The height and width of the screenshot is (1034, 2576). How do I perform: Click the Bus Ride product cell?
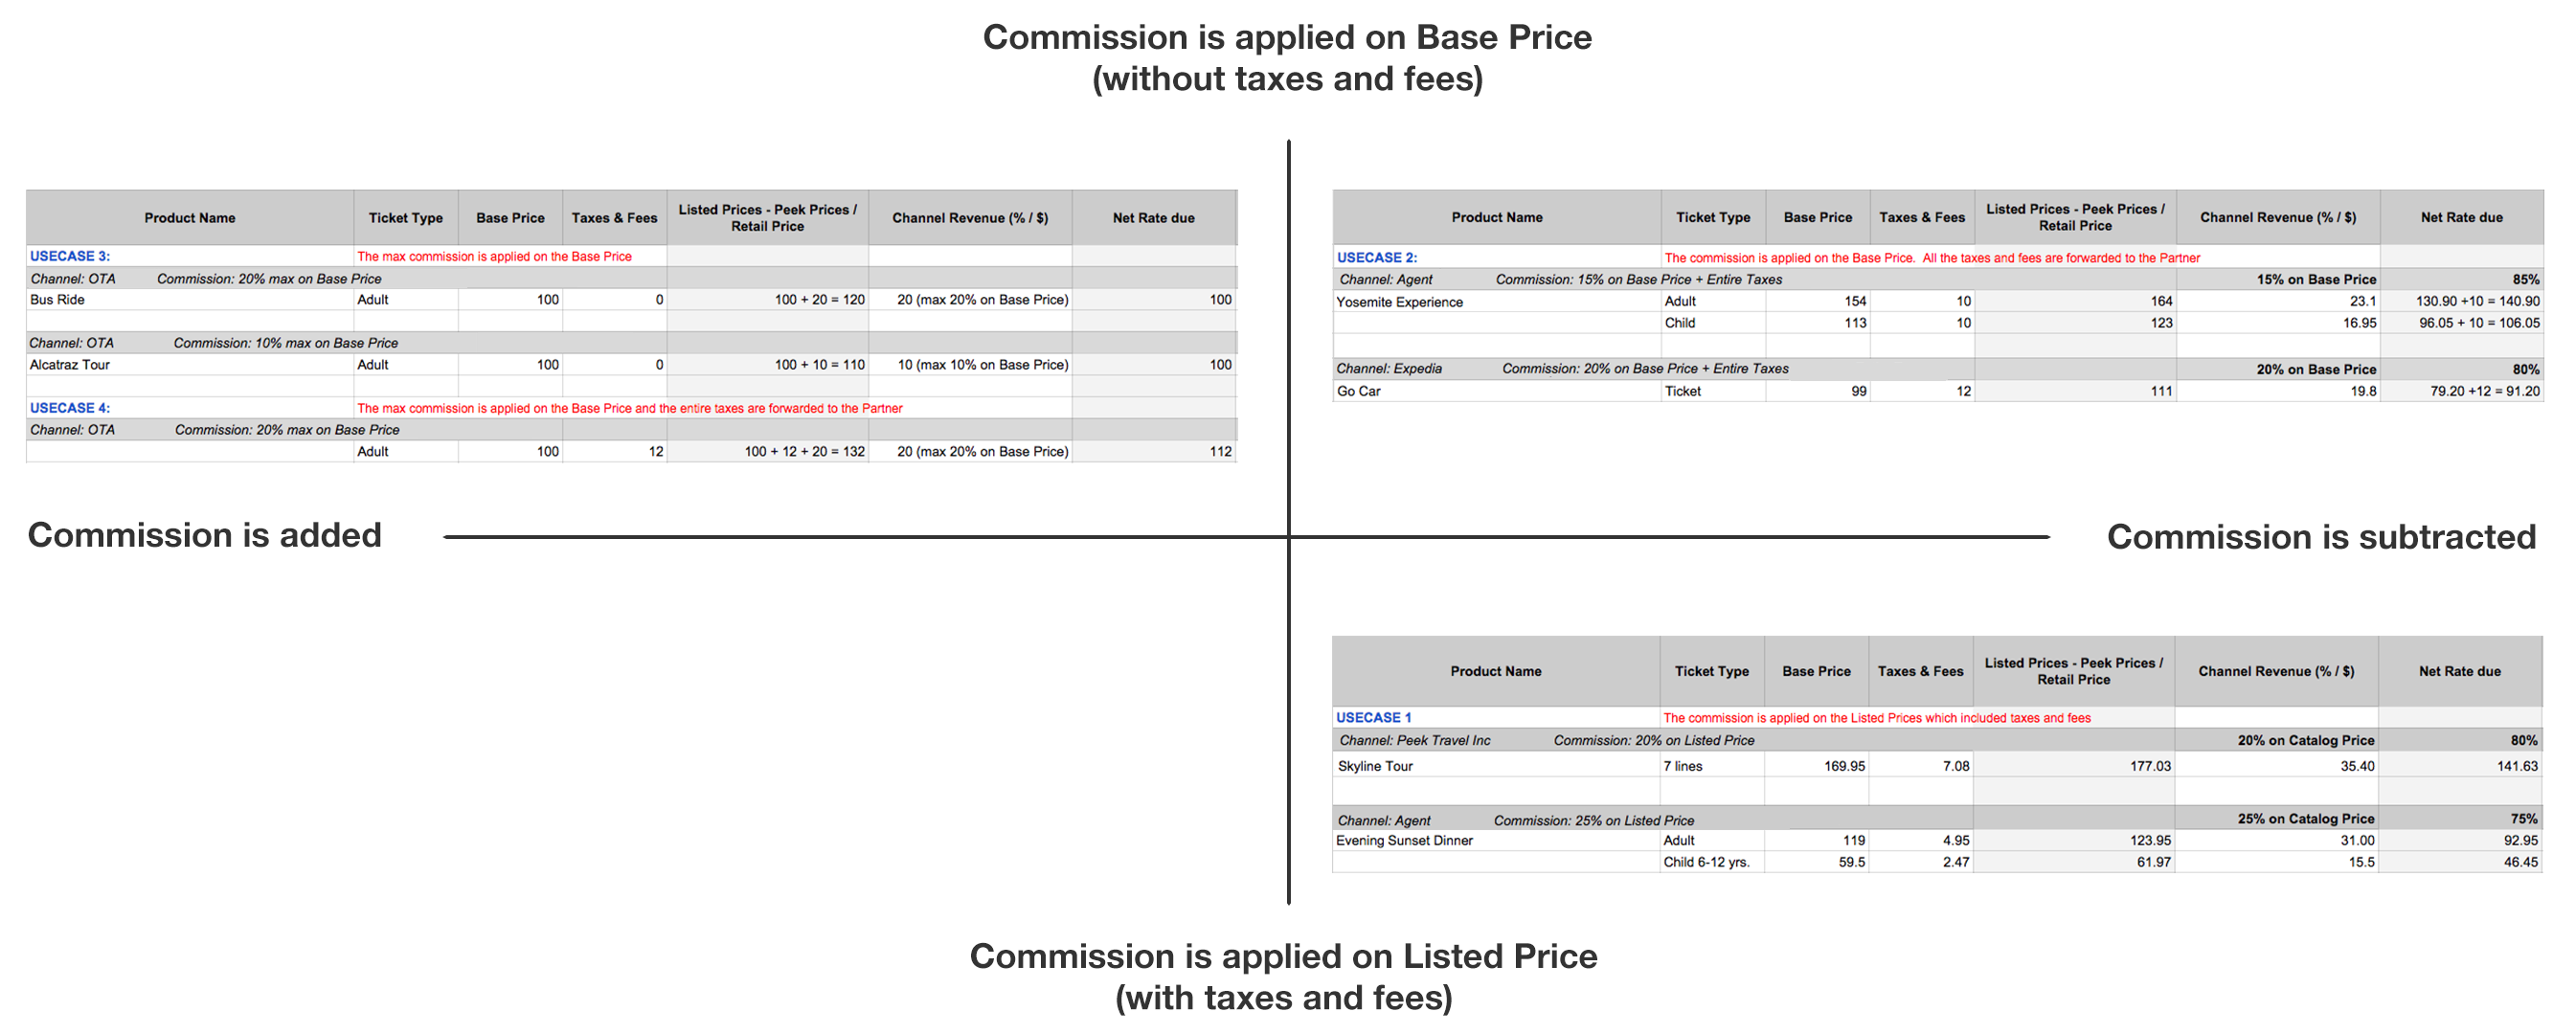(x=190, y=300)
